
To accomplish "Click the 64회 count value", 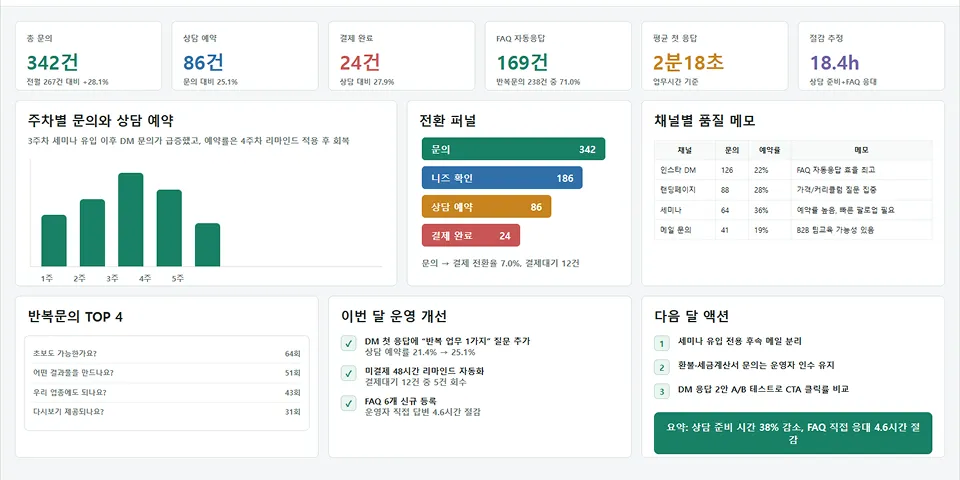I will [x=293, y=353].
